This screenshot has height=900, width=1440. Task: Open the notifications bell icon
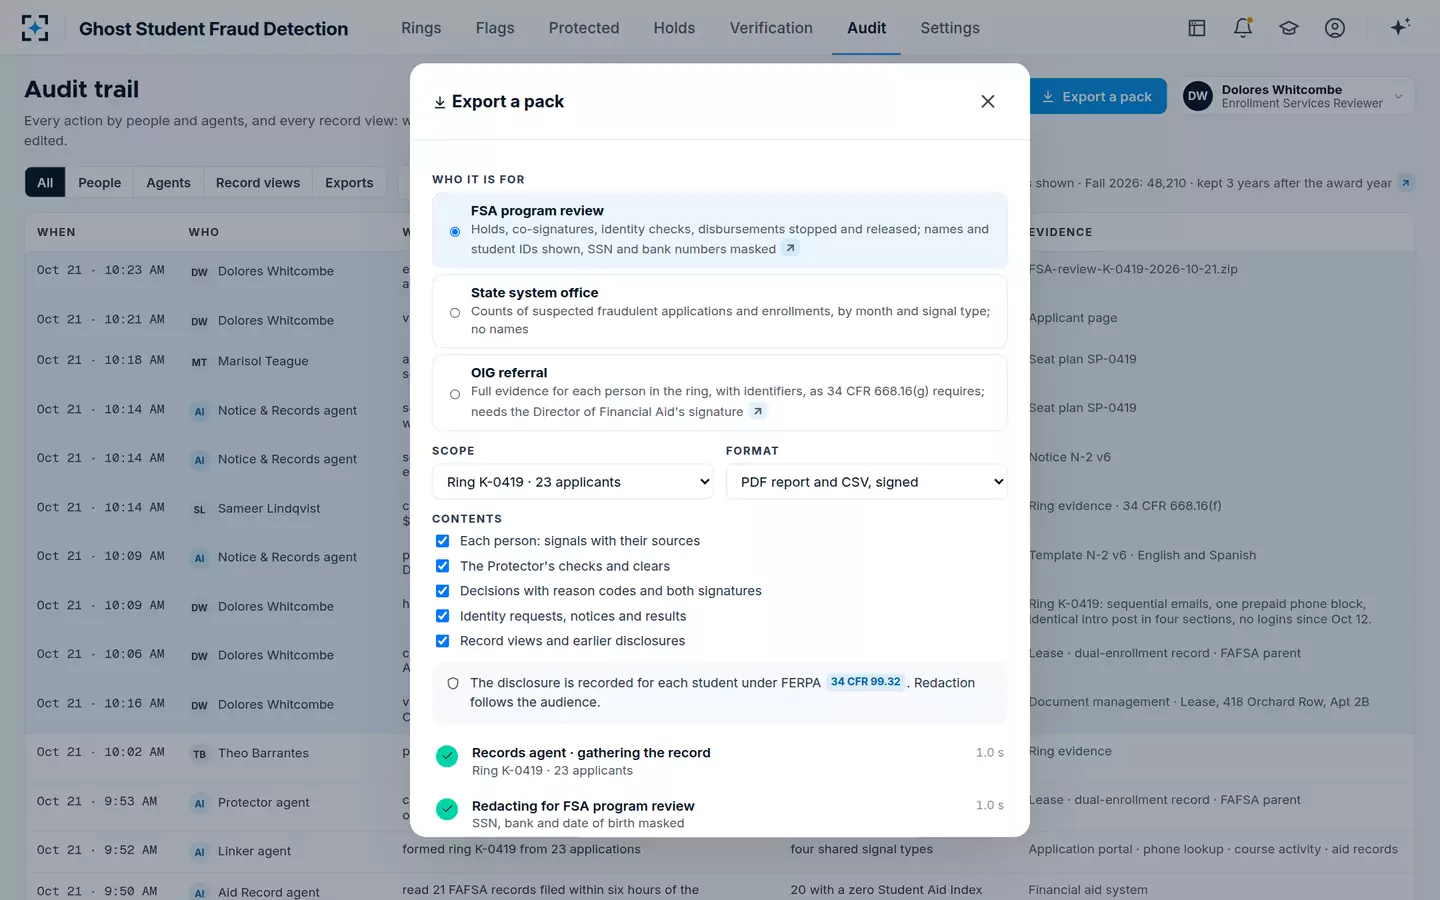click(1243, 28)
